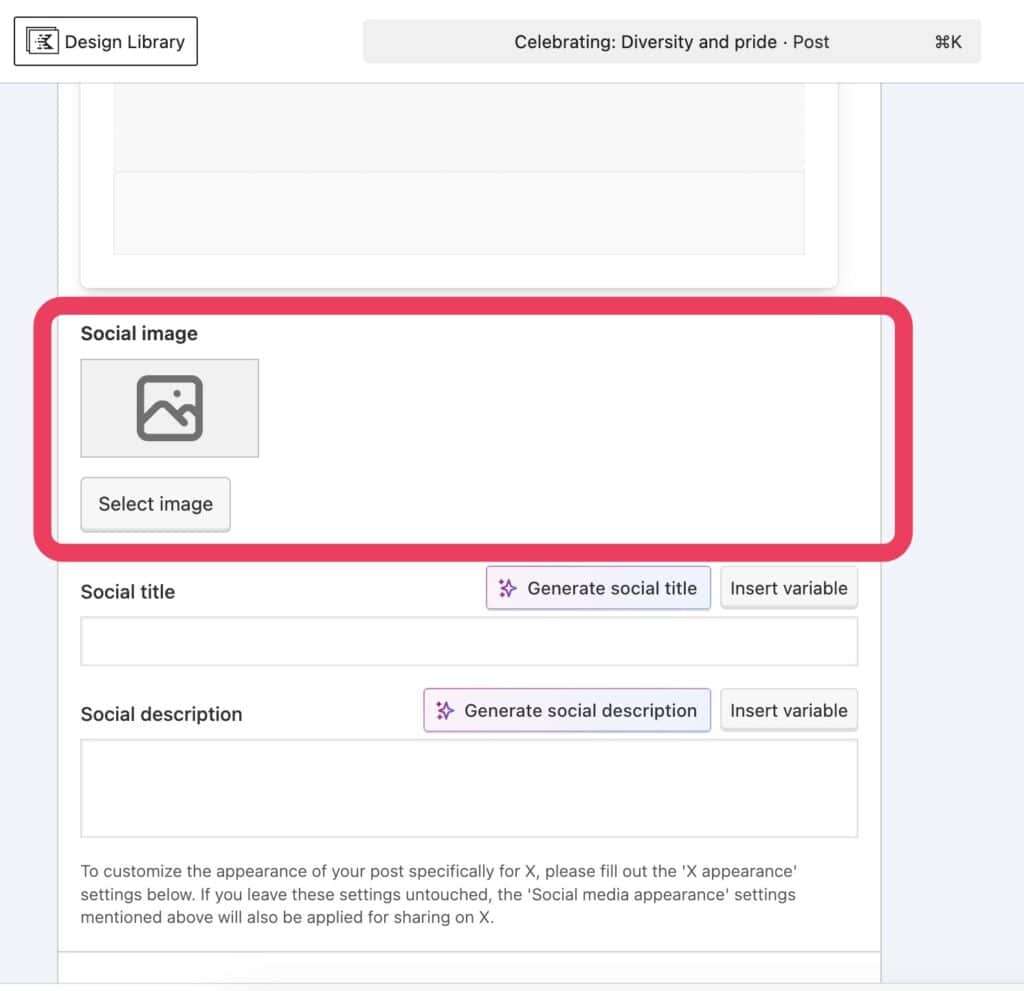Viewport: 1024px width, 991px height.
Task: Click the ⌘K shortcut hint in the top bar
Action: (947, 42)
